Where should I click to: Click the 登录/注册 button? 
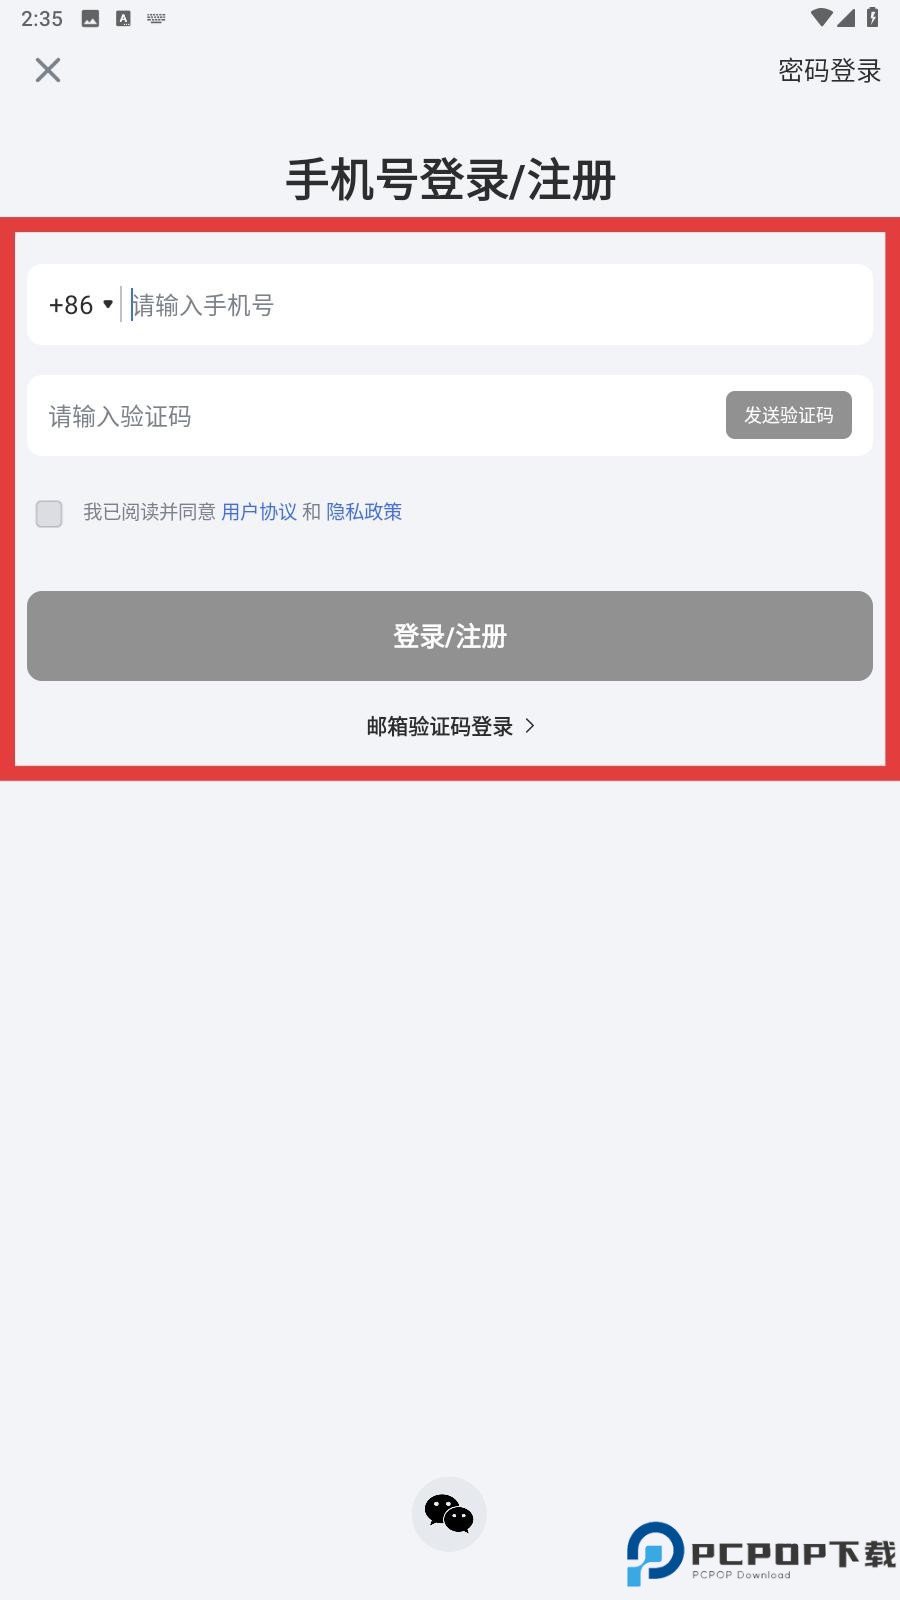(x=450, y=636)
